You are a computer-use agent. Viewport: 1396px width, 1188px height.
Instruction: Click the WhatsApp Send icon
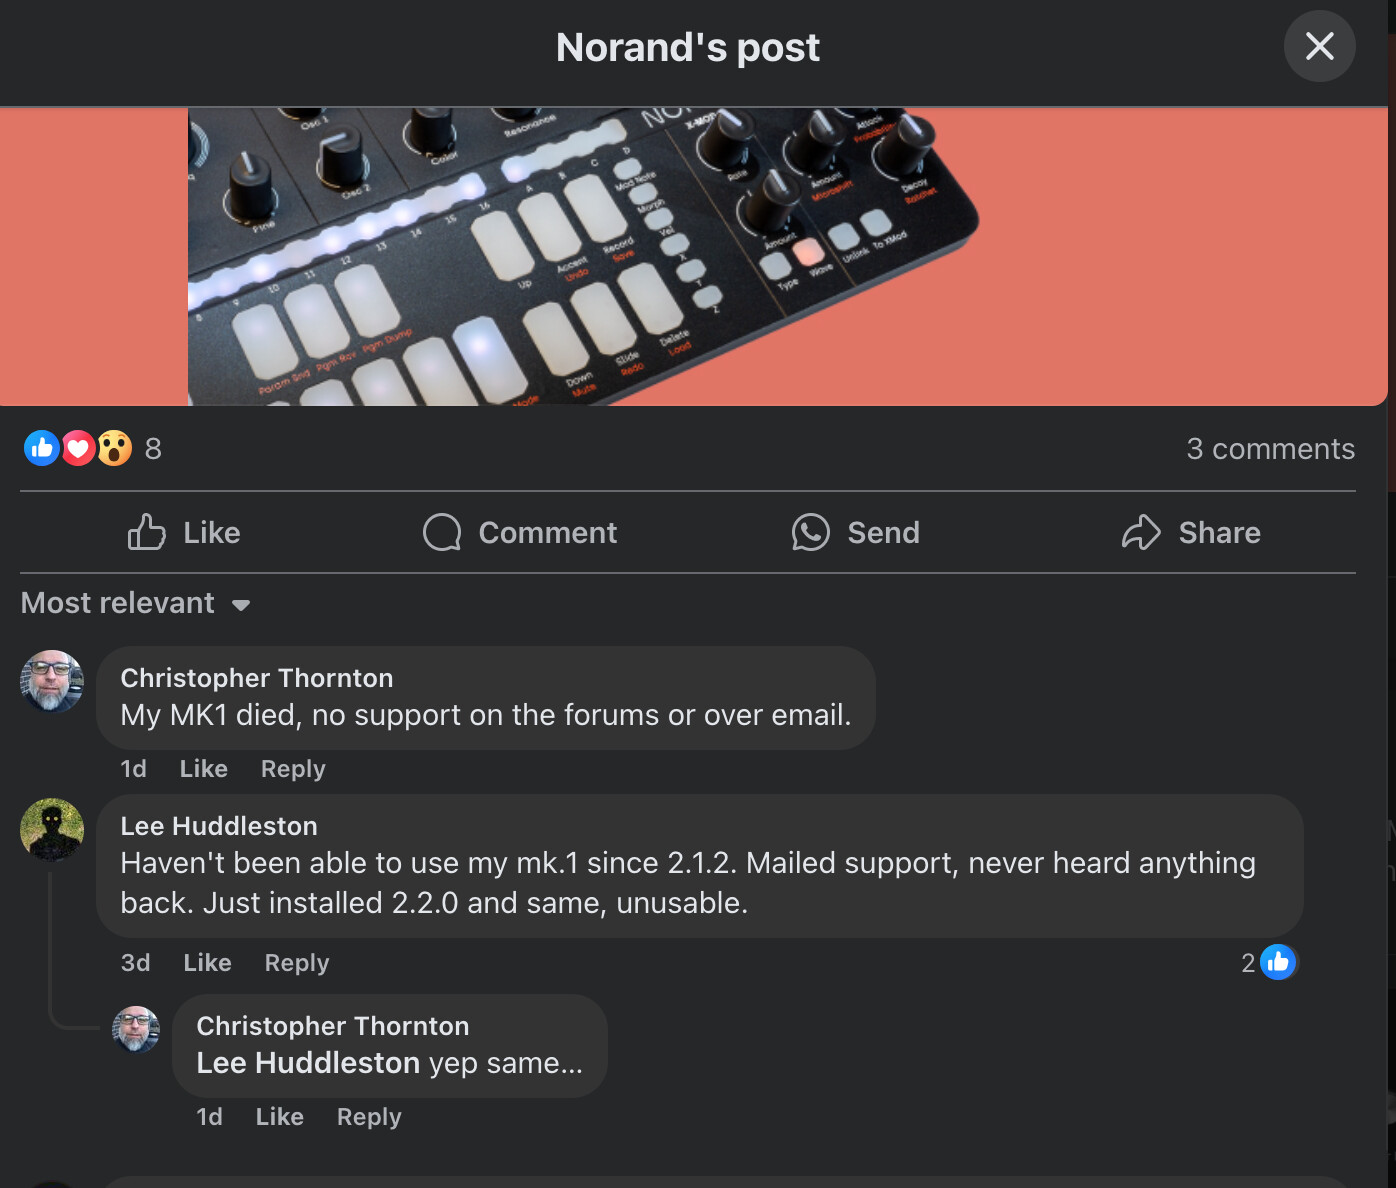(810, 532)
